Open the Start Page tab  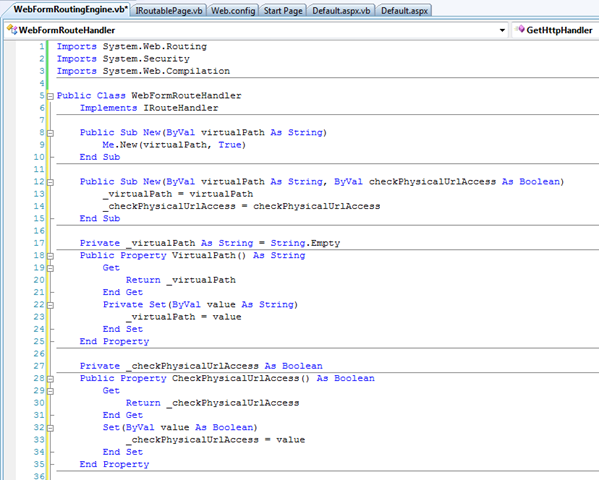point(283,11)
